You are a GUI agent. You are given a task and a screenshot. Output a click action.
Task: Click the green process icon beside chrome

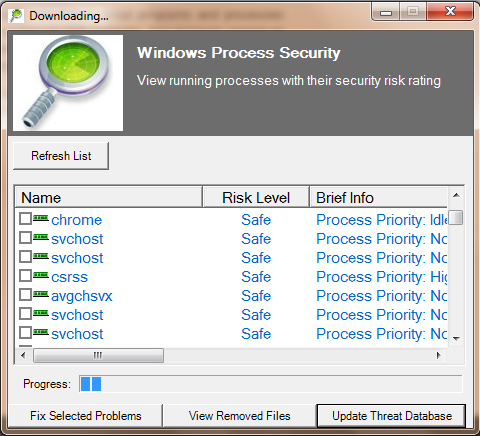41,218
